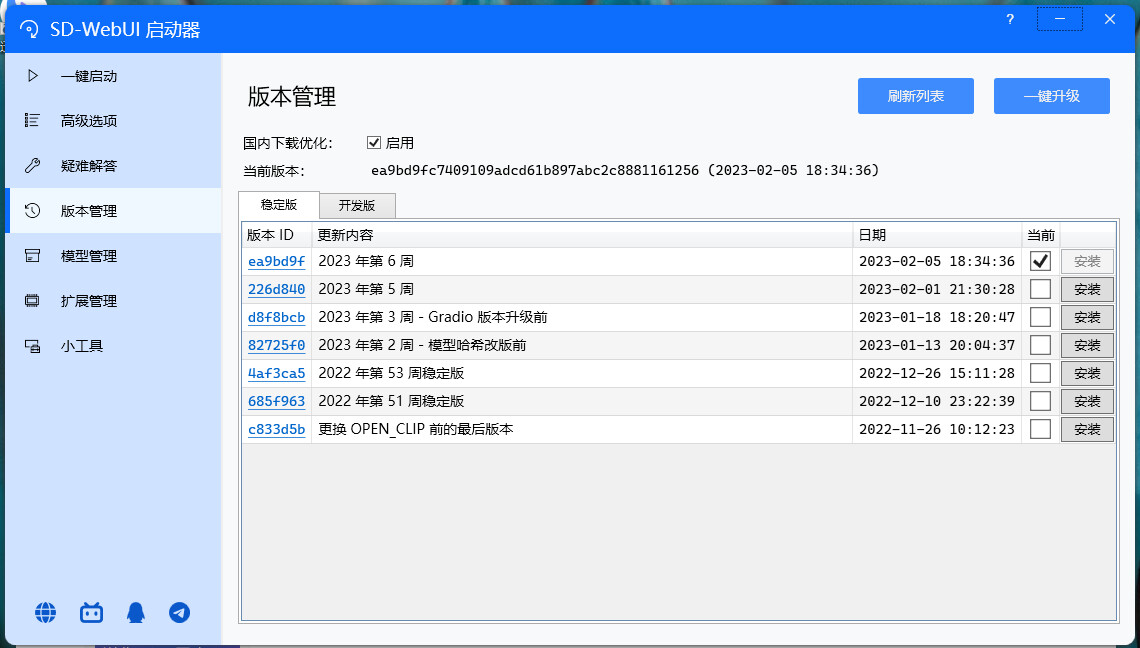The width and height of the screenshot is (1140, 648).
Task: Open the Bilibili icon at bottom
Action: (91, 612)
